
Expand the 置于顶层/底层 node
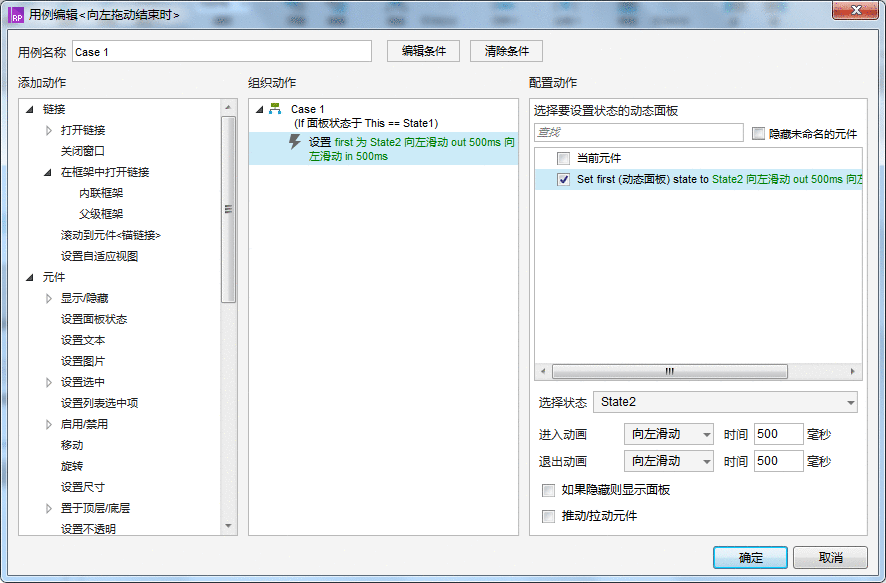point(49,508)
